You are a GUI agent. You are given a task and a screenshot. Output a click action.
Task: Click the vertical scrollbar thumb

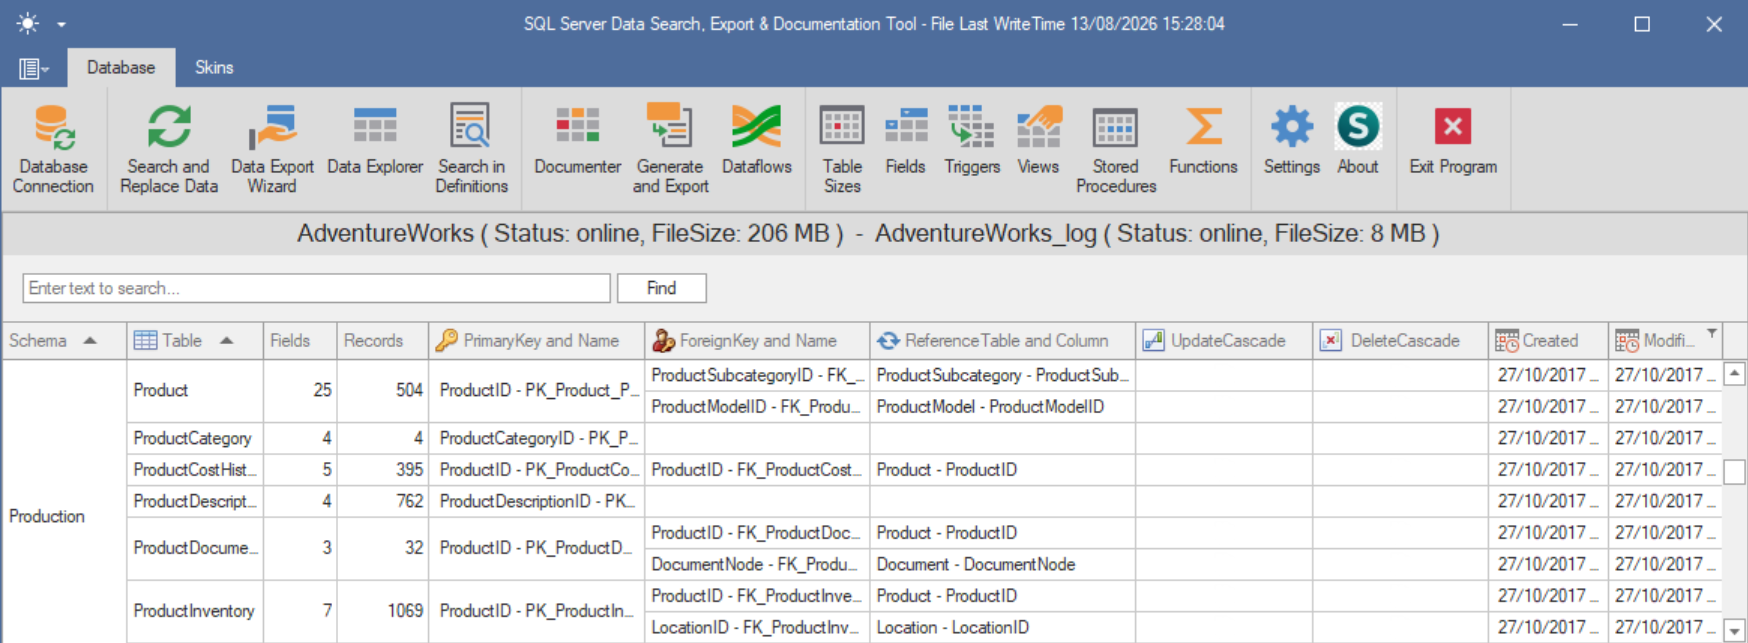click(1735, 472)
